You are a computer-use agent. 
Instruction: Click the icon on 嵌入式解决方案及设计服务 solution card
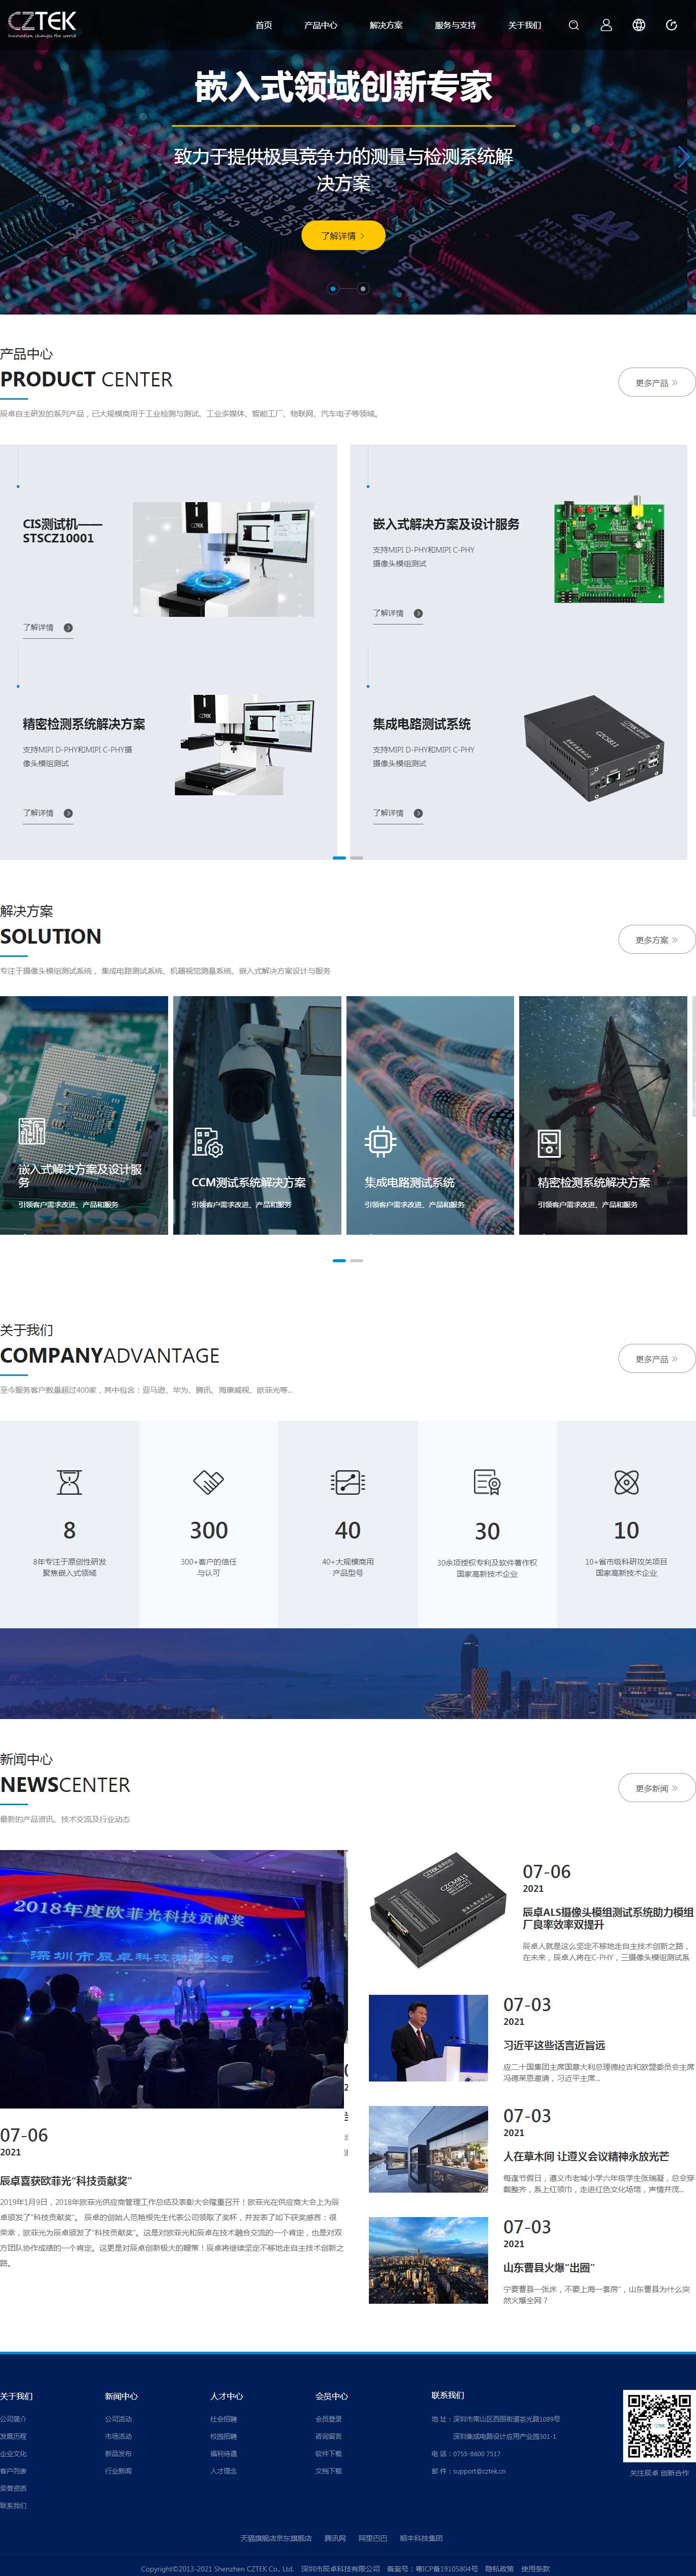(x=32, y=1130)
